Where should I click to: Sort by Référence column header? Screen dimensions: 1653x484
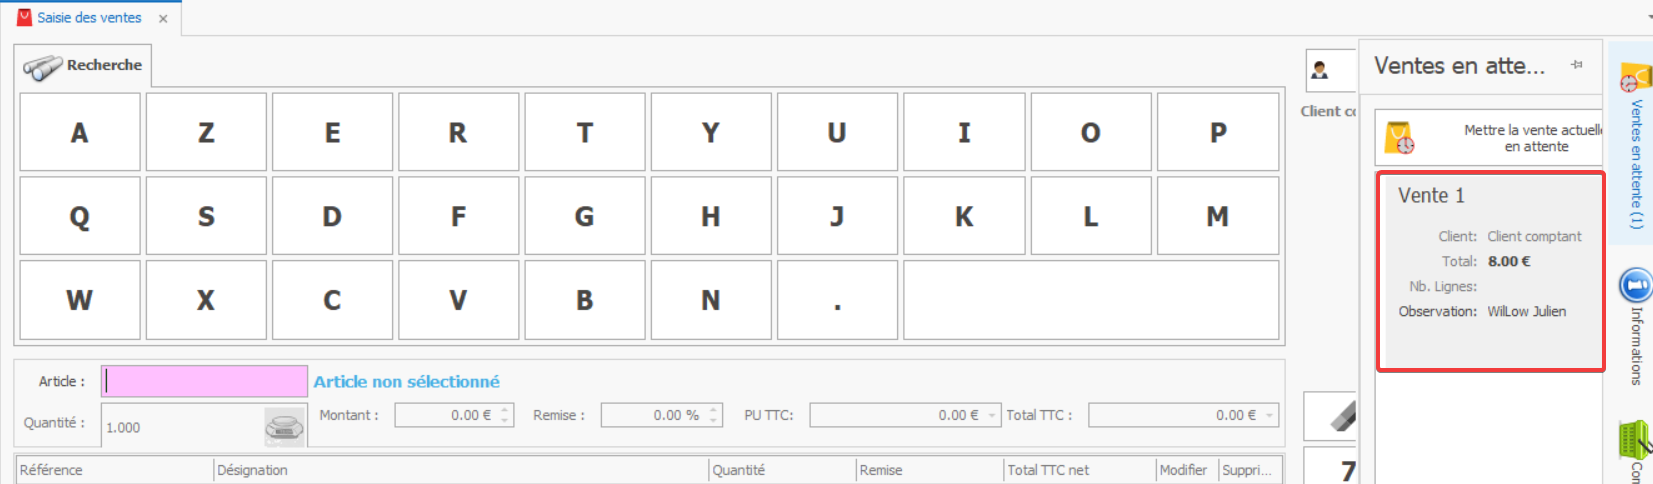coord(115,470)
